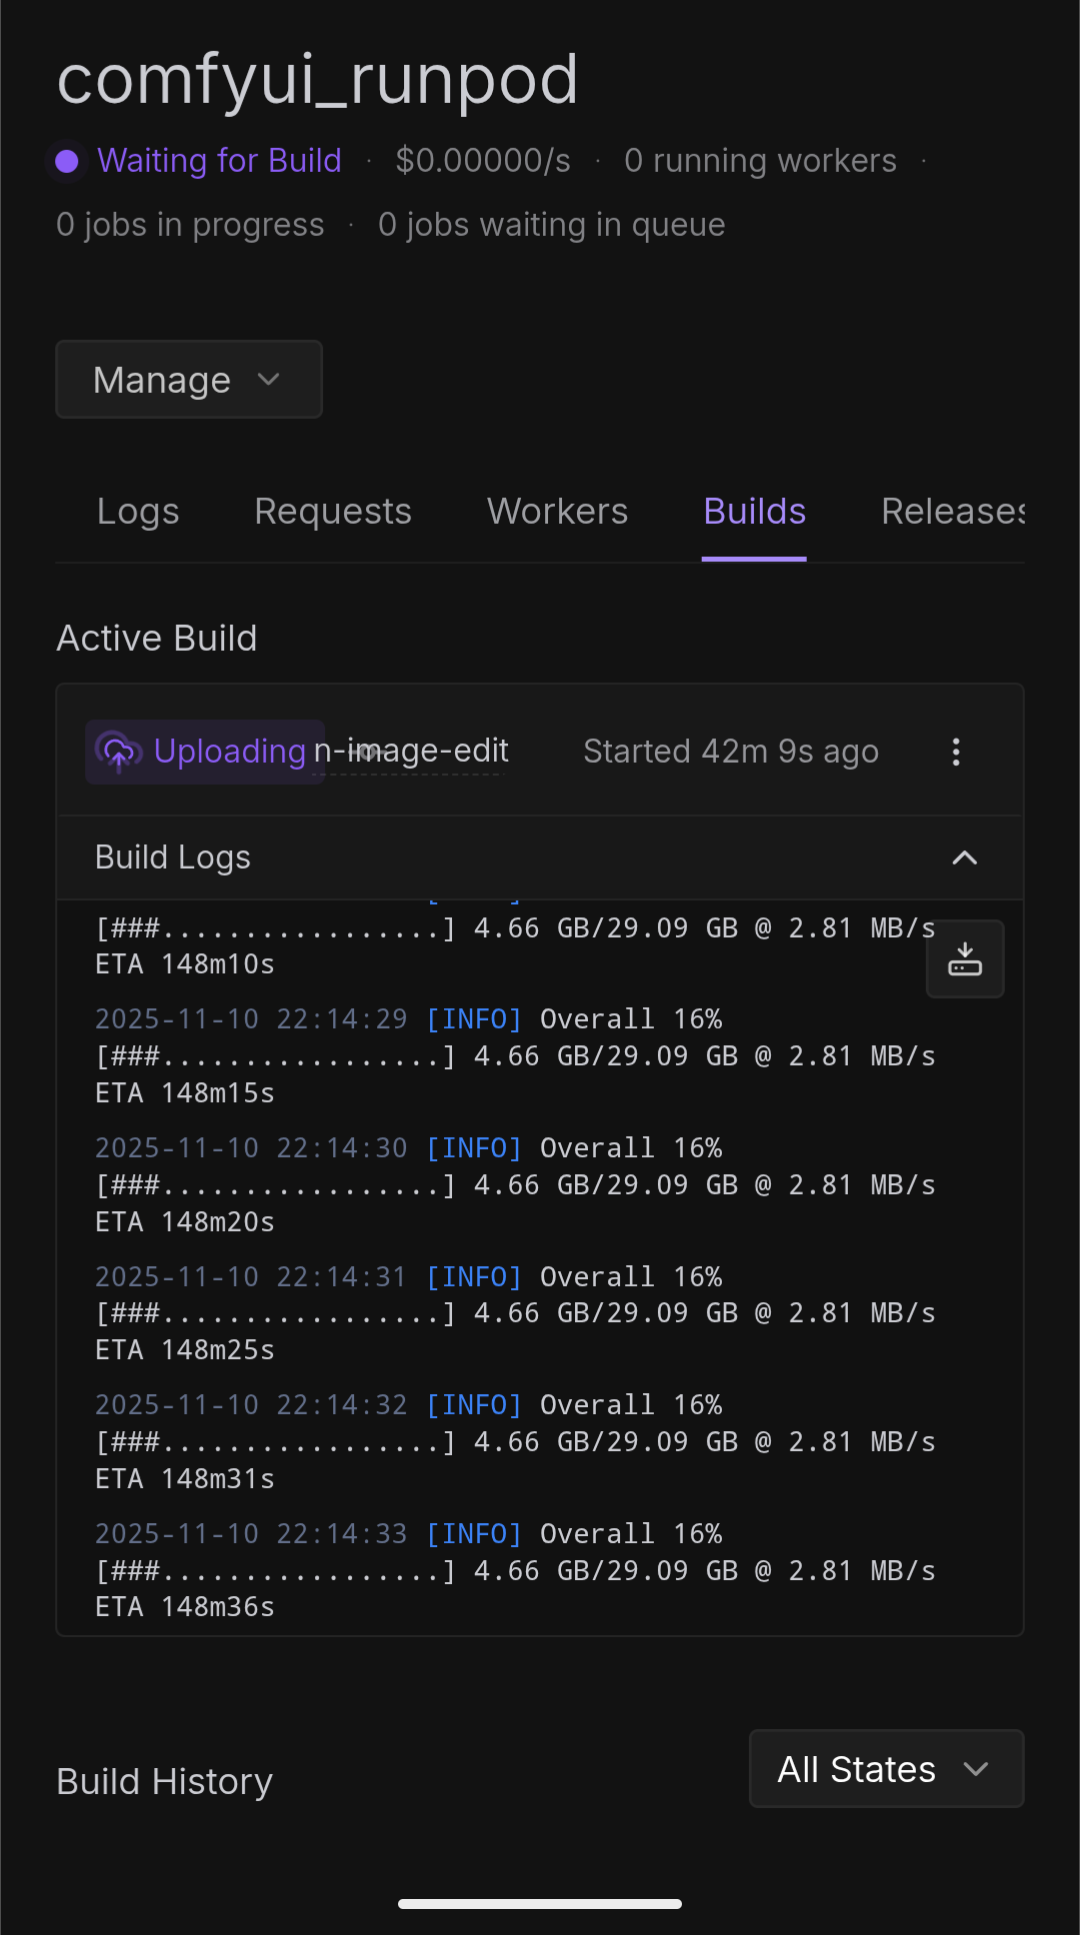Click the purple Waiting for Build status dot
Viewport: 1080px width, 1935px height.
[66, 160]
